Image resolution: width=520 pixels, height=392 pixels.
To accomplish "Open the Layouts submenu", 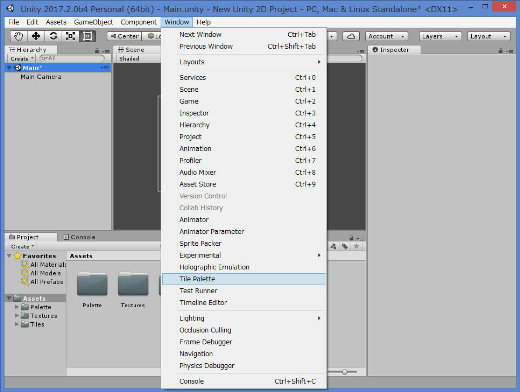I will [x=244, y=62].
